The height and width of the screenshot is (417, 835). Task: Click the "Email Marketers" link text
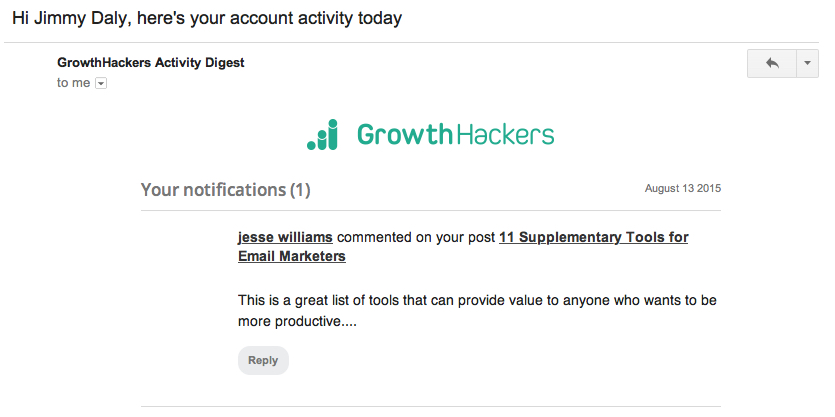coord(292,256)
